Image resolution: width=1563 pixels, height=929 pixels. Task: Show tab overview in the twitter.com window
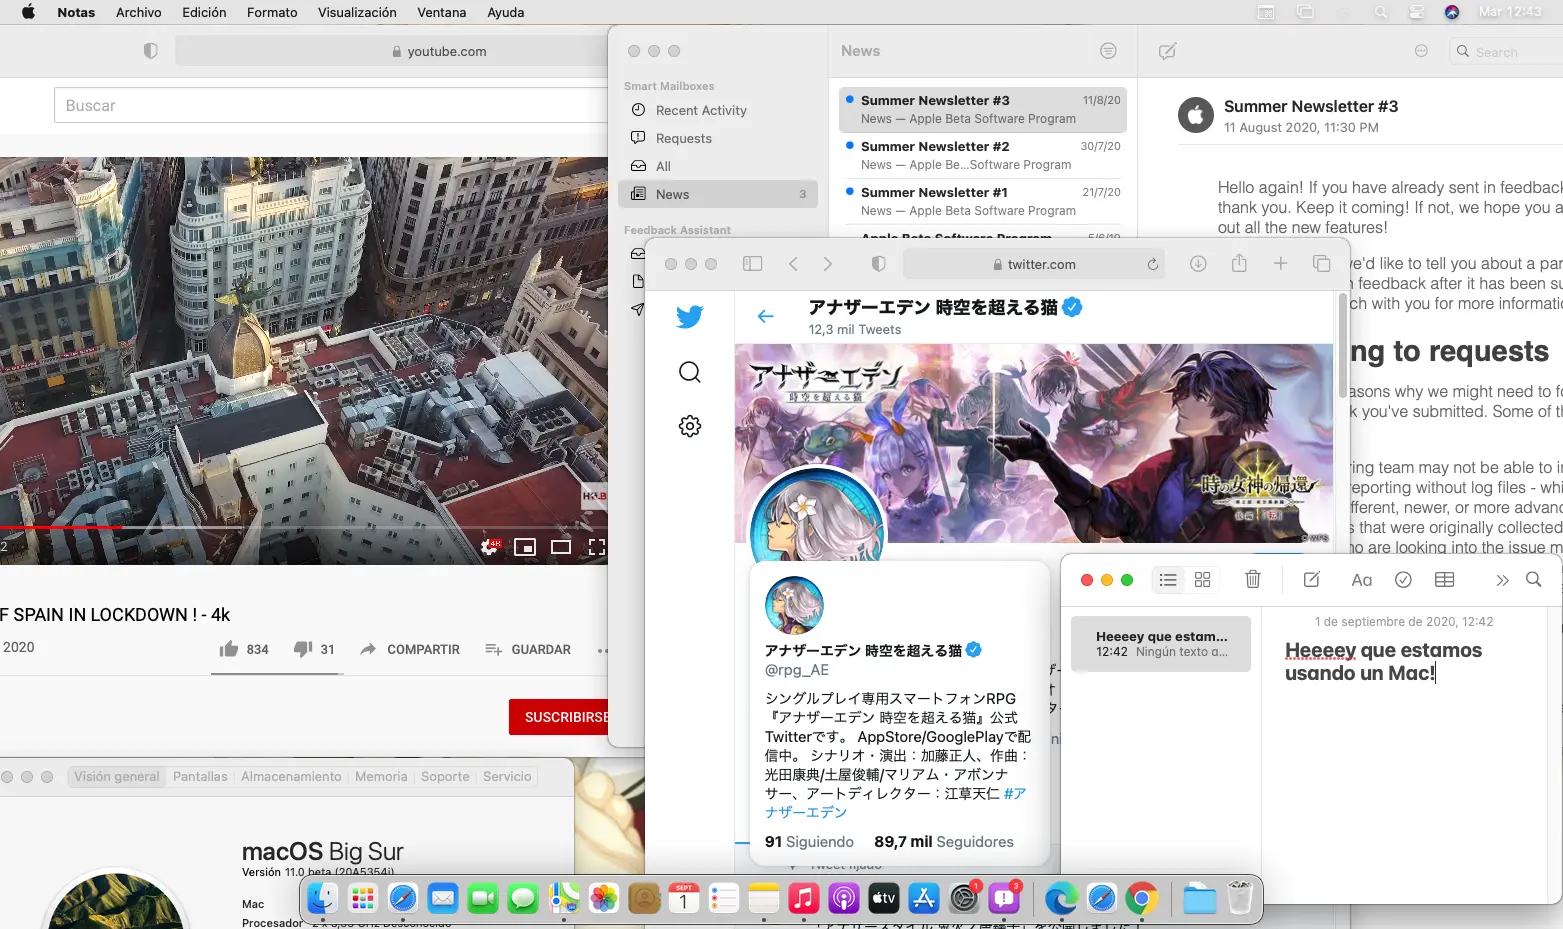1321,264
